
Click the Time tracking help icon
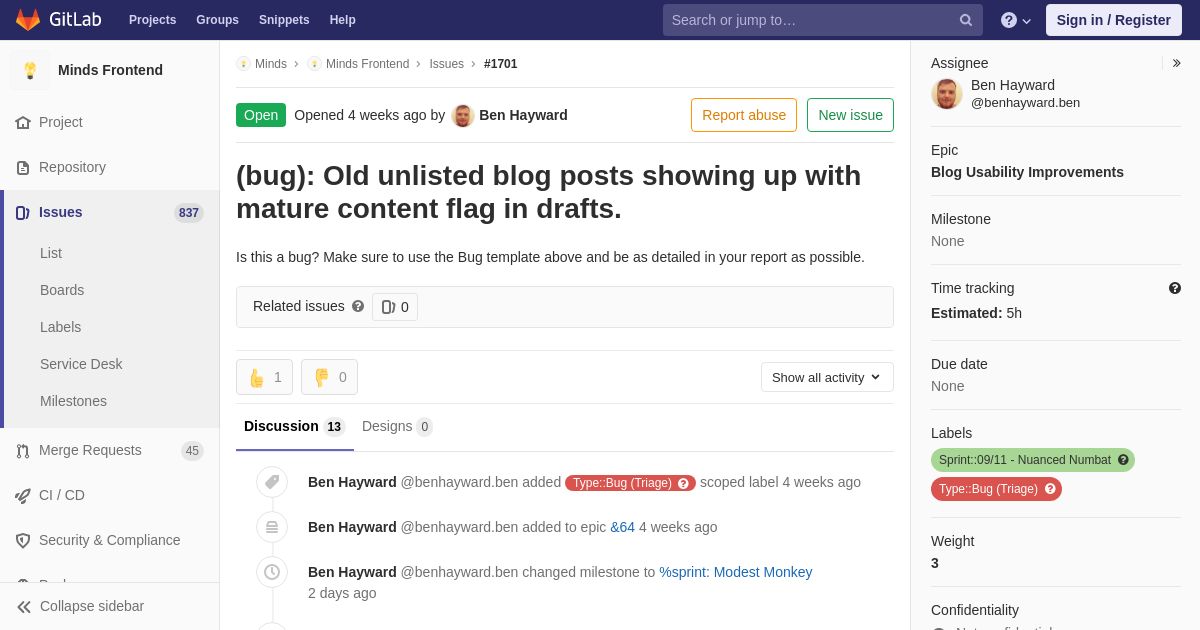point(1175,288)
